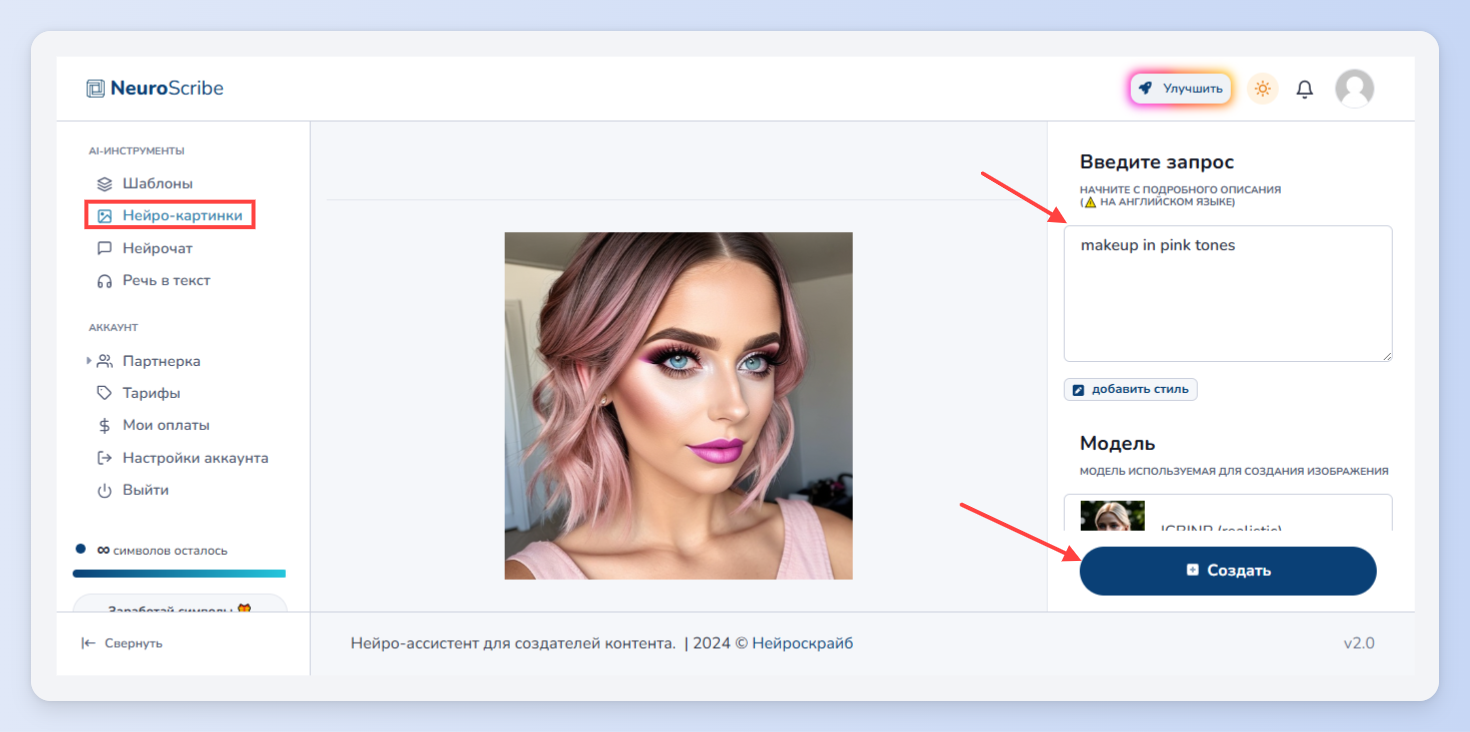1470x732 pixels.
Task: Click the Настройки аккаунта arrow icon
Action: 104,458
